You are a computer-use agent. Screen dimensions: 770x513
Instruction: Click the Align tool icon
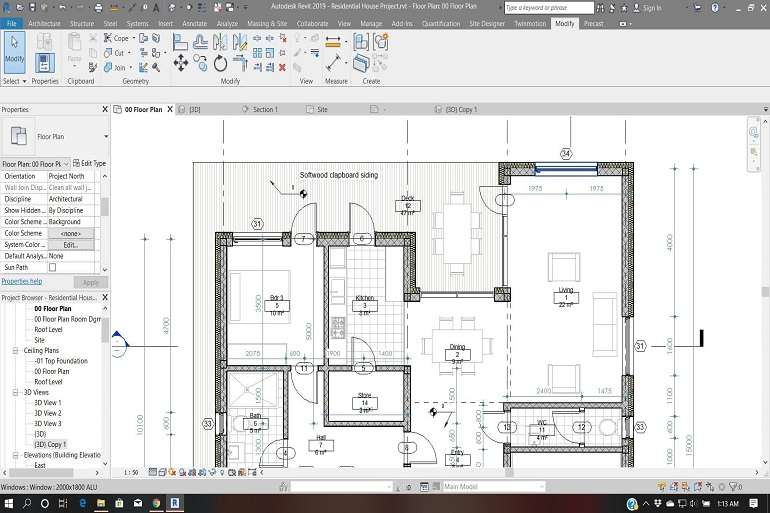coord(180,41)
